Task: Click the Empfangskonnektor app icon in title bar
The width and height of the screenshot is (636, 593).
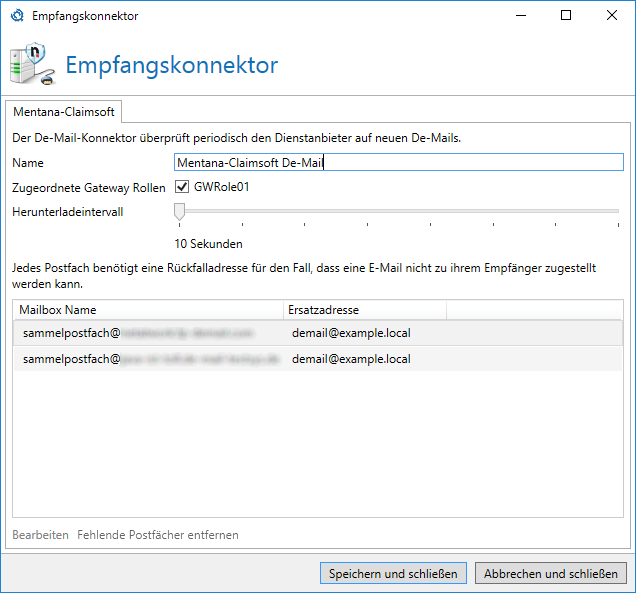Action: 17,16
